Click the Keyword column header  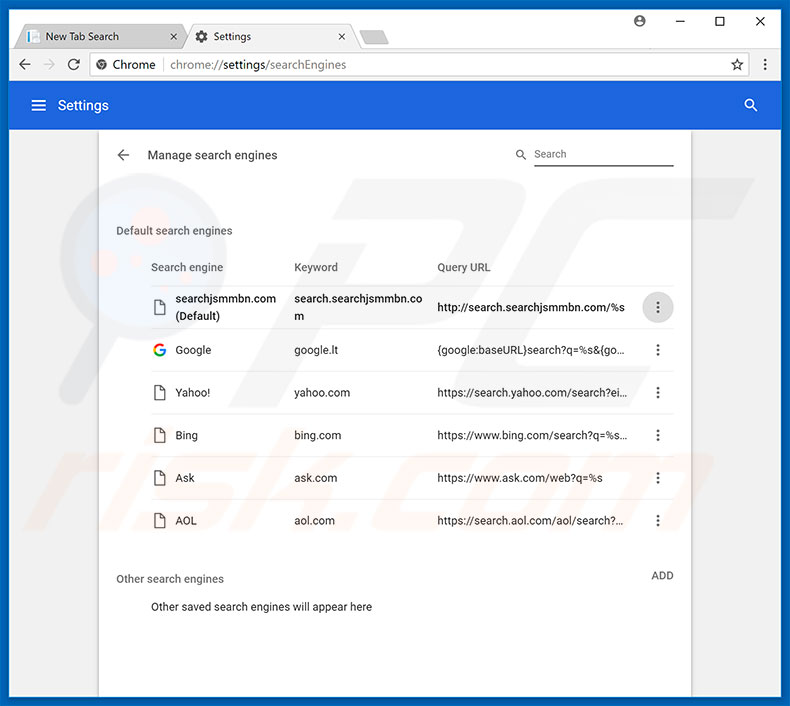point(316,267)
